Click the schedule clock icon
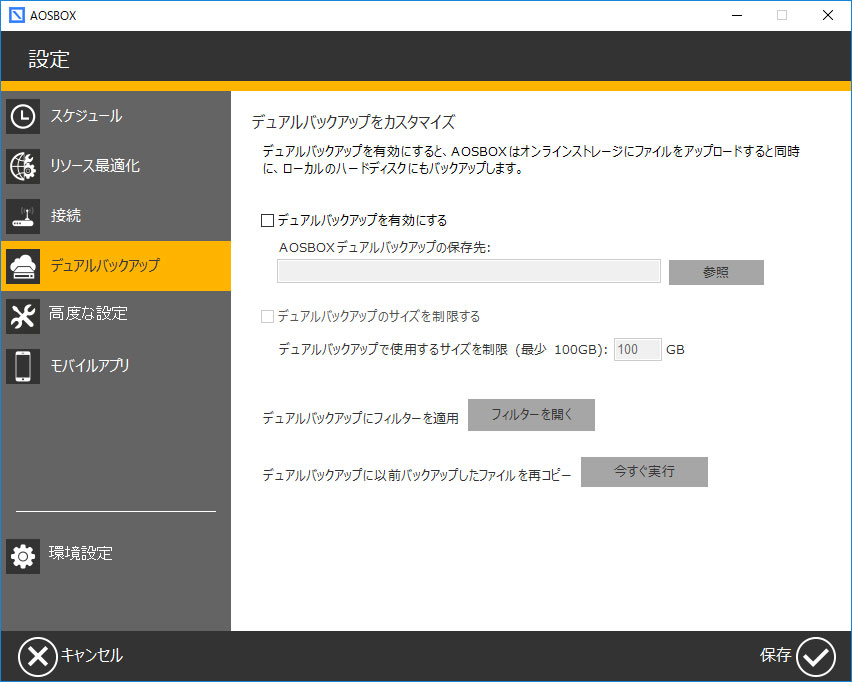The width and height of the screenshot is (852, 682). click(23, 116)
